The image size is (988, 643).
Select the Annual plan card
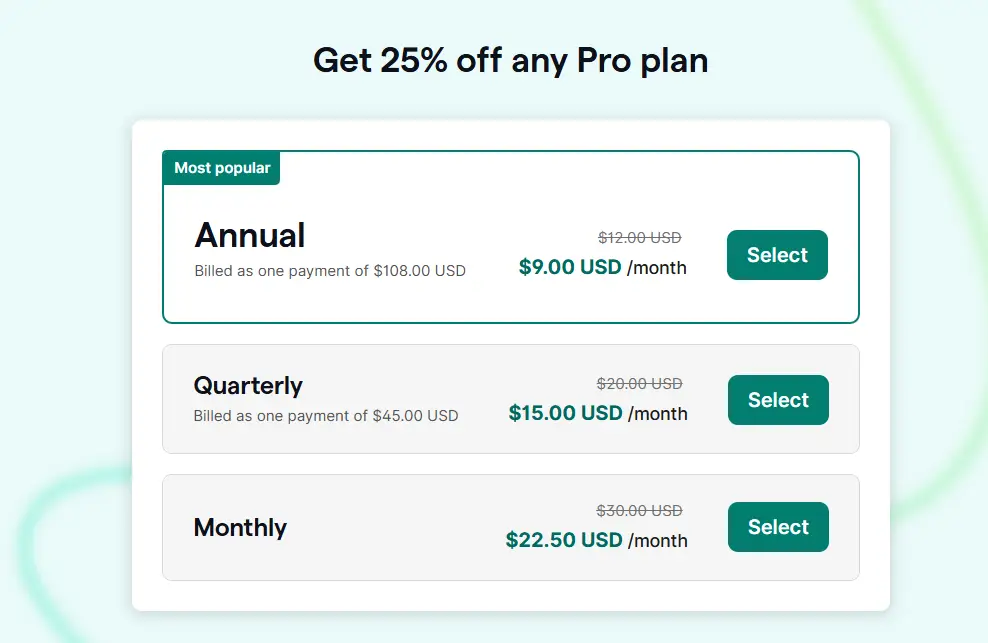(x=510, y=235)
